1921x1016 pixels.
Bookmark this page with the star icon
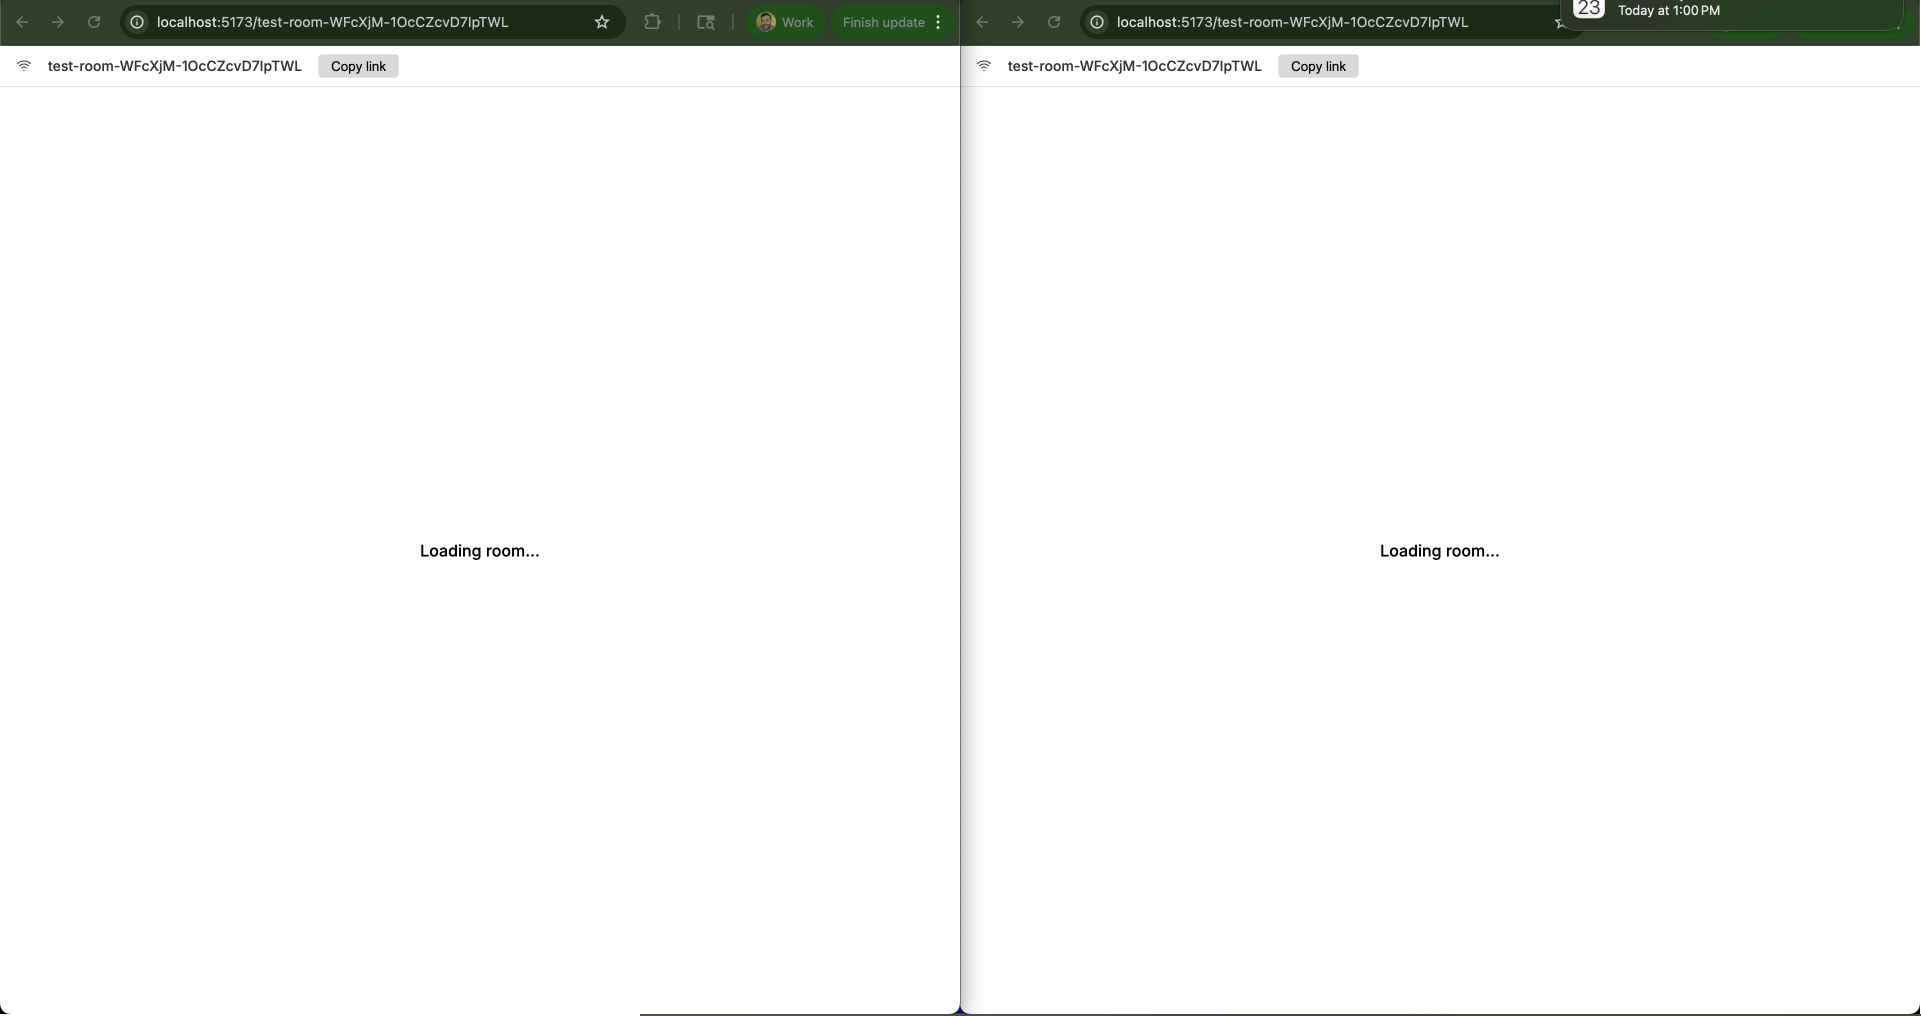(602, 22)
